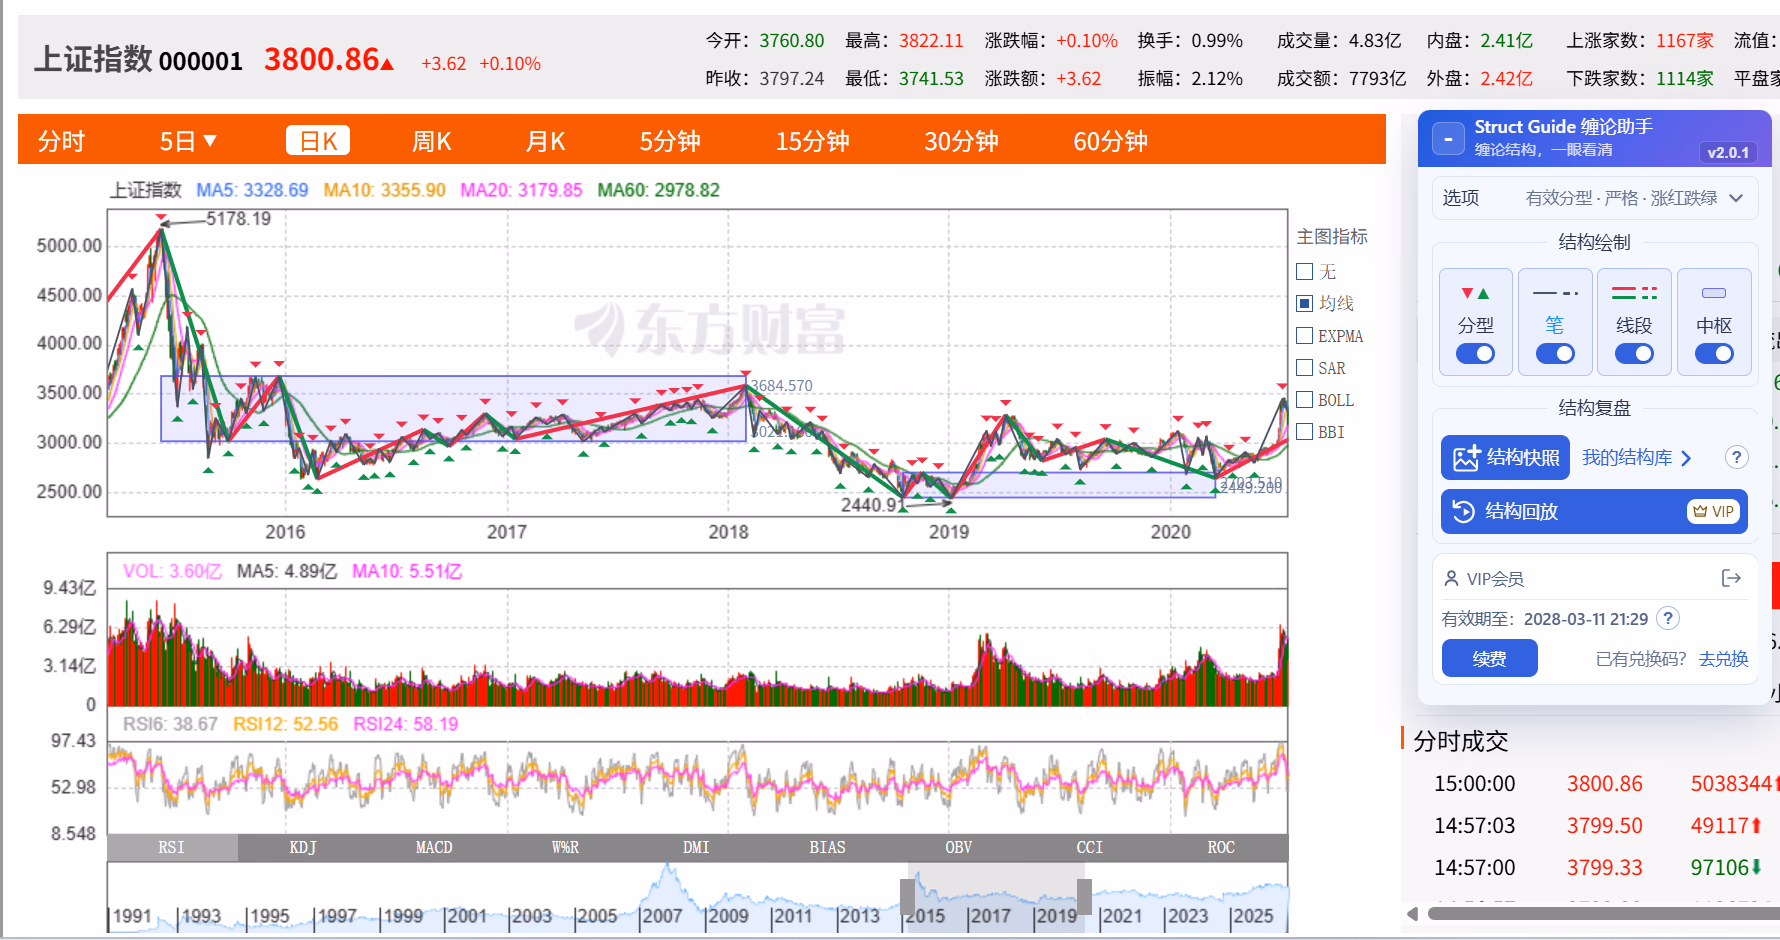Select the OBV indicator tab
1780x940 pixels.
coord(959,847)
